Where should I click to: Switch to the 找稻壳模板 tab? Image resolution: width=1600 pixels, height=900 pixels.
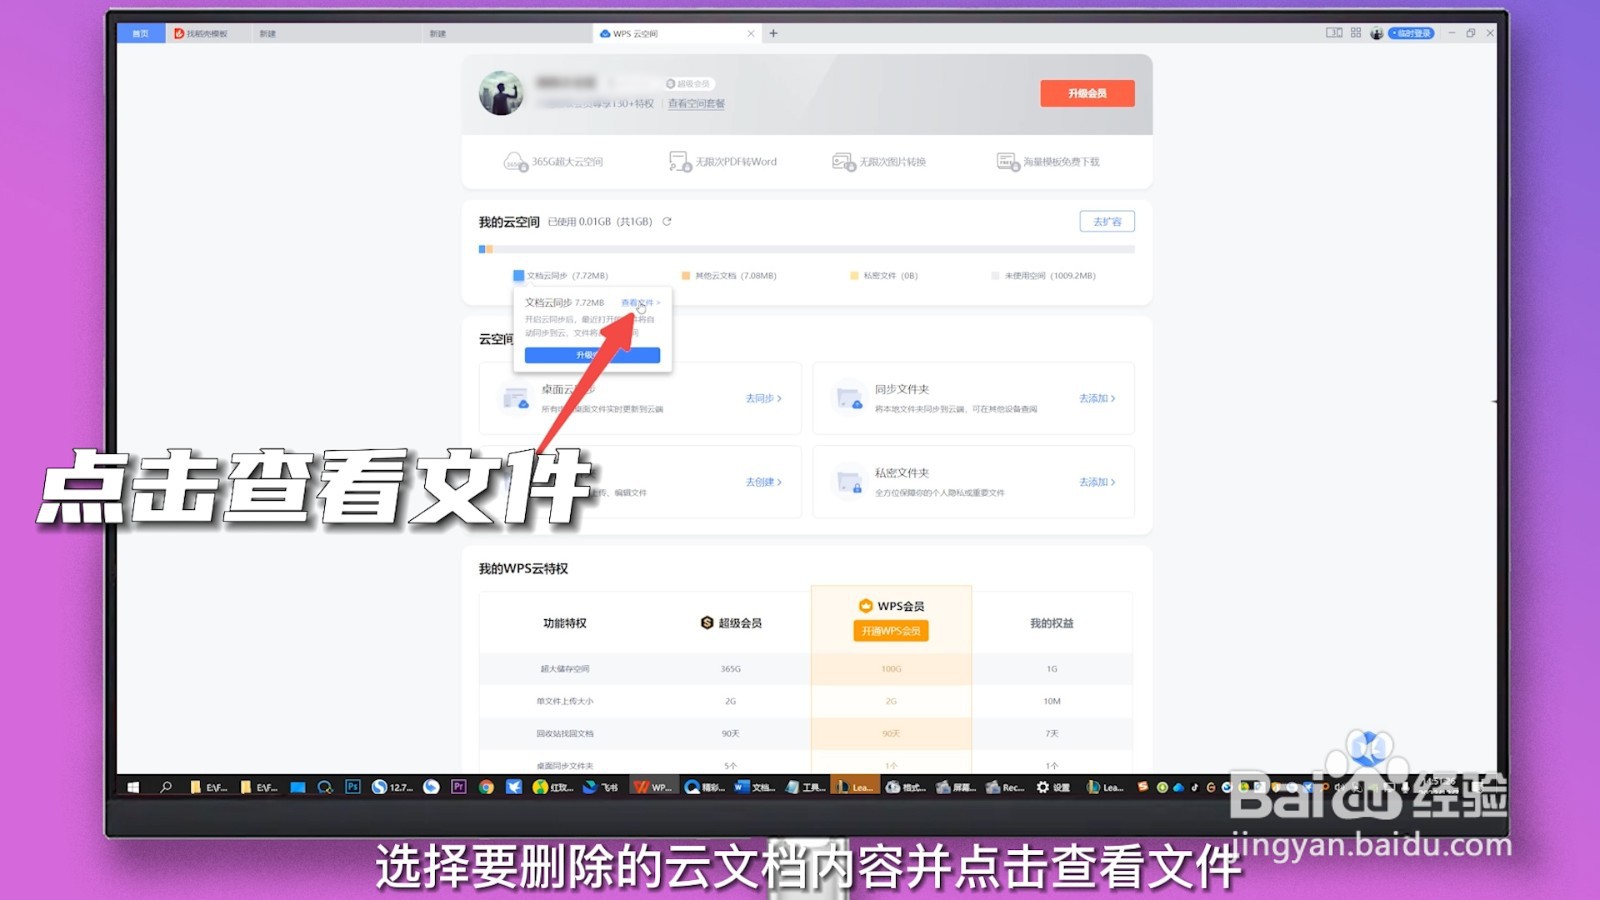tap(201, 33)
